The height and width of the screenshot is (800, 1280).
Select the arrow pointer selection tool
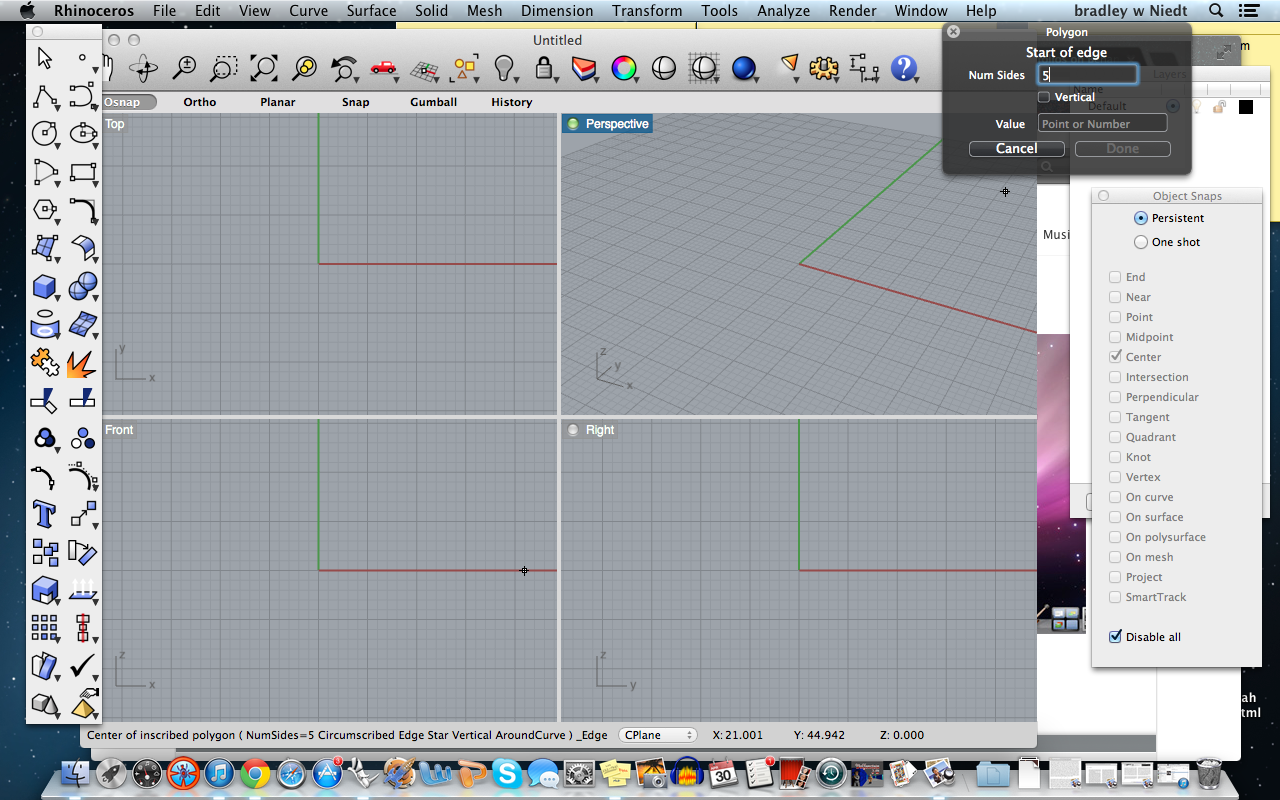click(x=44, y=58)
